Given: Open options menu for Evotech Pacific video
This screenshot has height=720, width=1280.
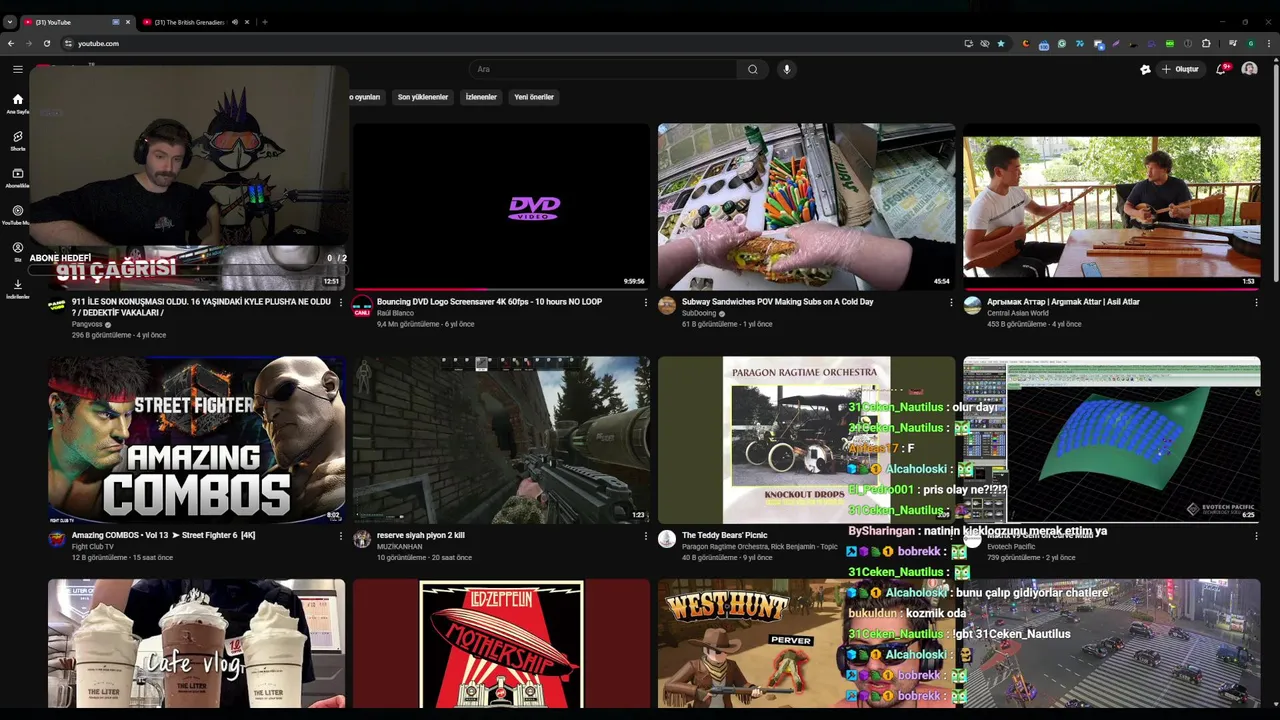Looking at the screenshot, I should coord(1256,535).
